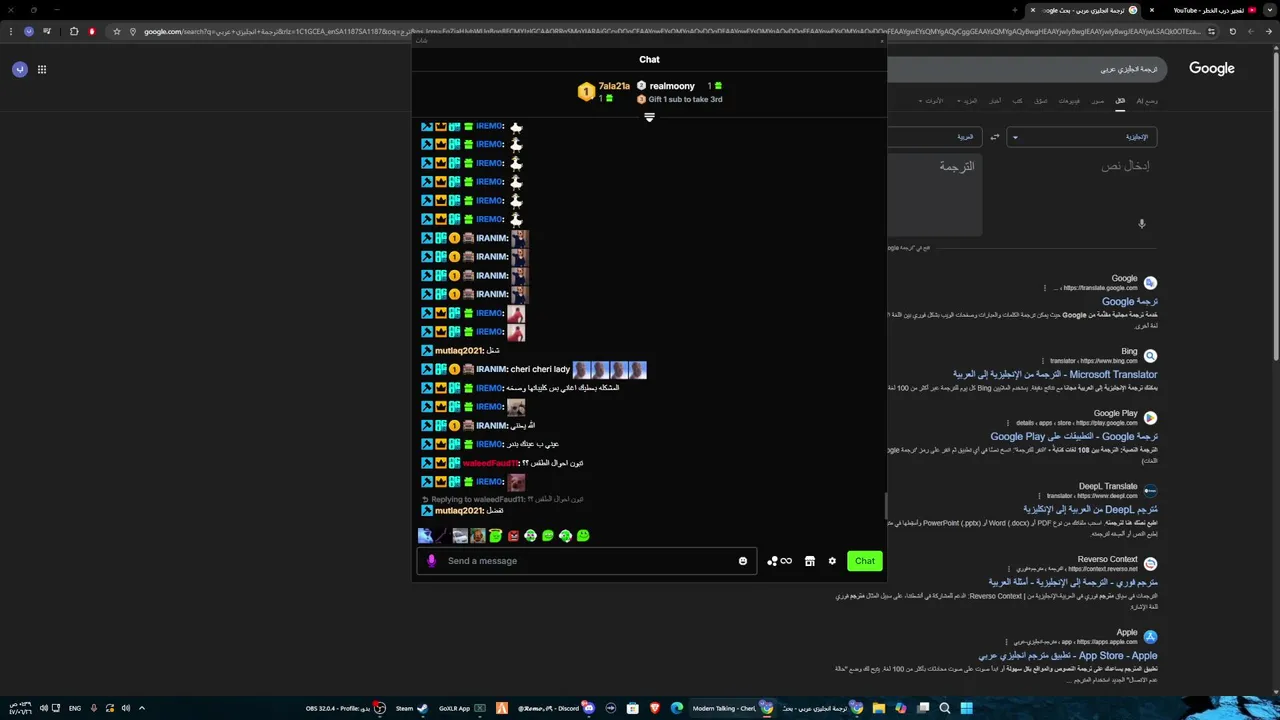Click username mutlaq2021 in last message
The width and height of the screenshot is (1280, 720).
coord(459,511)
